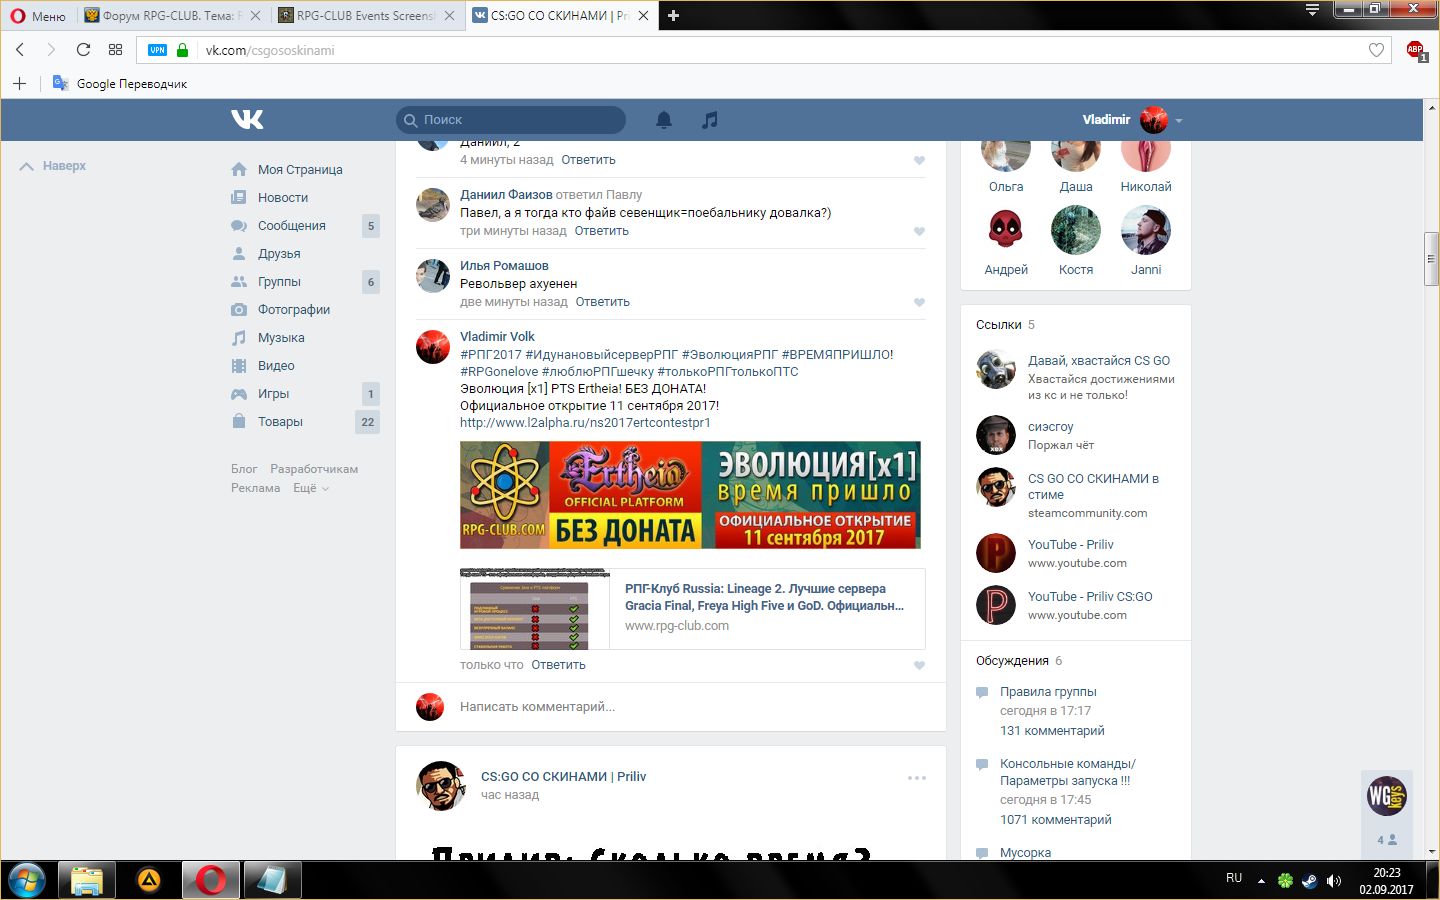Open notifications bell icon
1440x900 pixels.
pos(664,120)
